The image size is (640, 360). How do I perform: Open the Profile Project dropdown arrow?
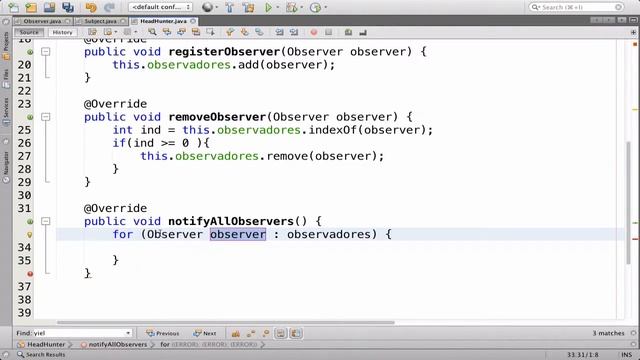click(325, 7)
